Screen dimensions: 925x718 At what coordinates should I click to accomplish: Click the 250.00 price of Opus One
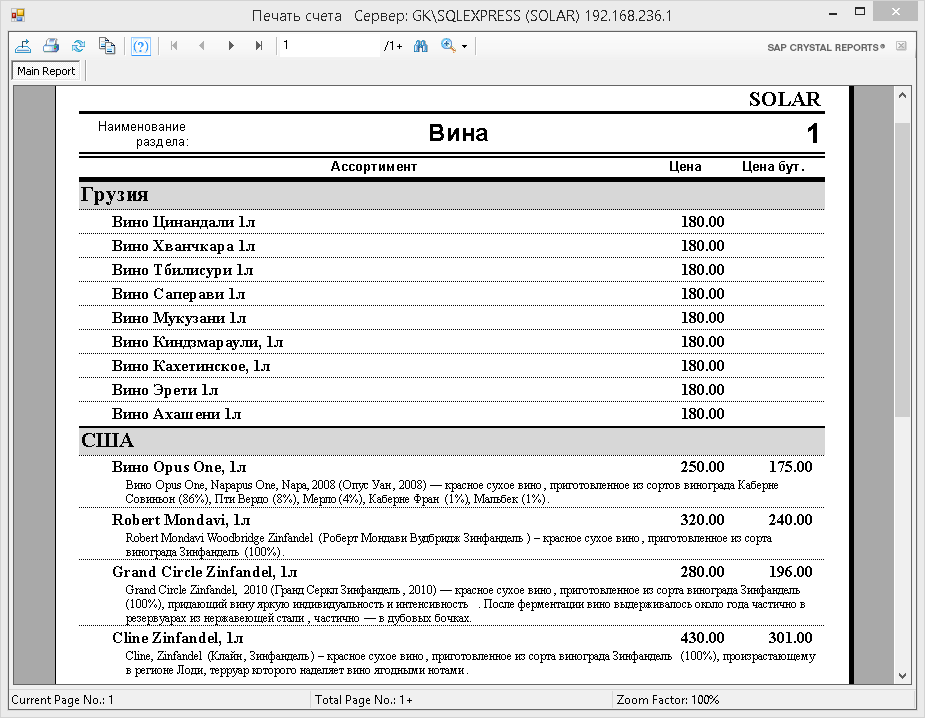[702, 467]
